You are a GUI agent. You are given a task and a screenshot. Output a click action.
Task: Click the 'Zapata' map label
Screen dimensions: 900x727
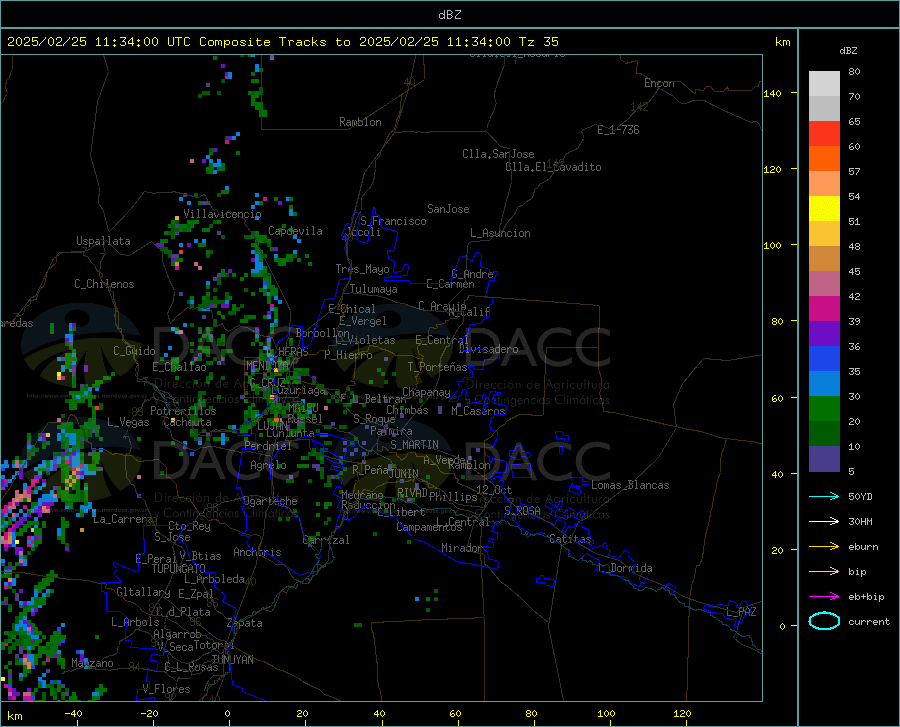pos(245,623)
